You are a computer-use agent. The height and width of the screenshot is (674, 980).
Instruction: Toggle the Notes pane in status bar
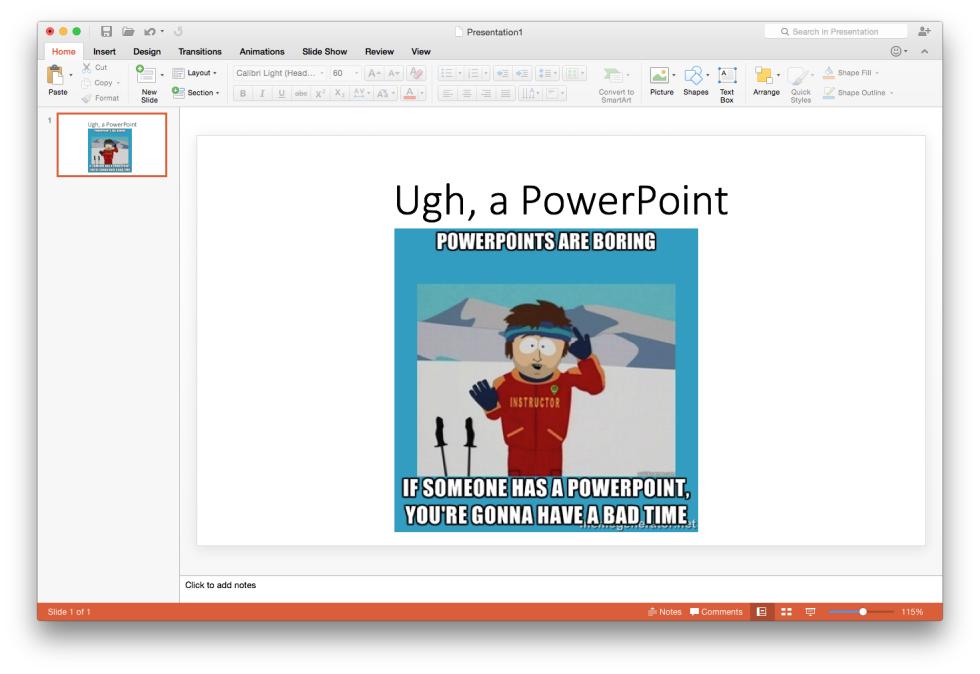663,612
